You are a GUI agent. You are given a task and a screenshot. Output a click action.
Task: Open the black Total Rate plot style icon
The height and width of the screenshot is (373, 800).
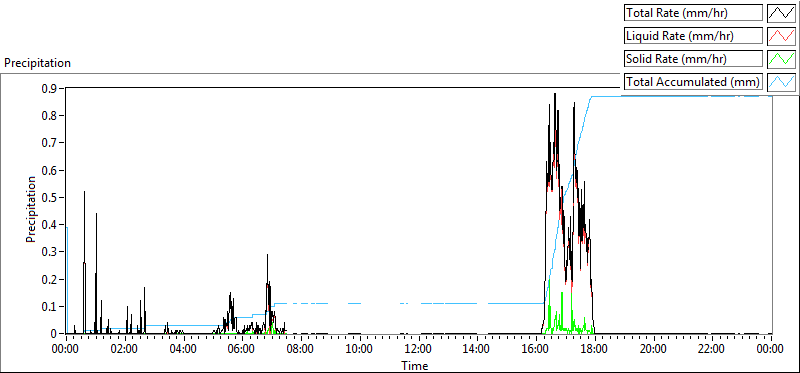[x=782, y=13]
